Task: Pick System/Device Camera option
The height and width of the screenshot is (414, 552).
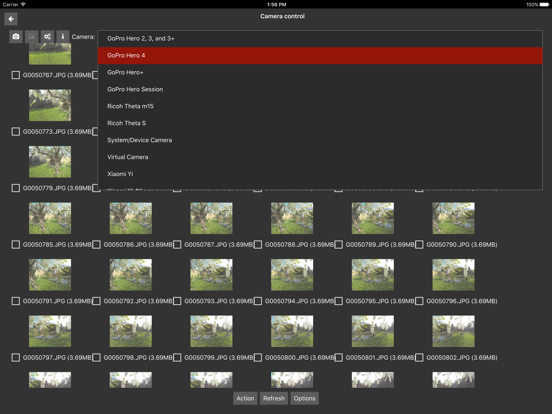Action: coord(320,140)
